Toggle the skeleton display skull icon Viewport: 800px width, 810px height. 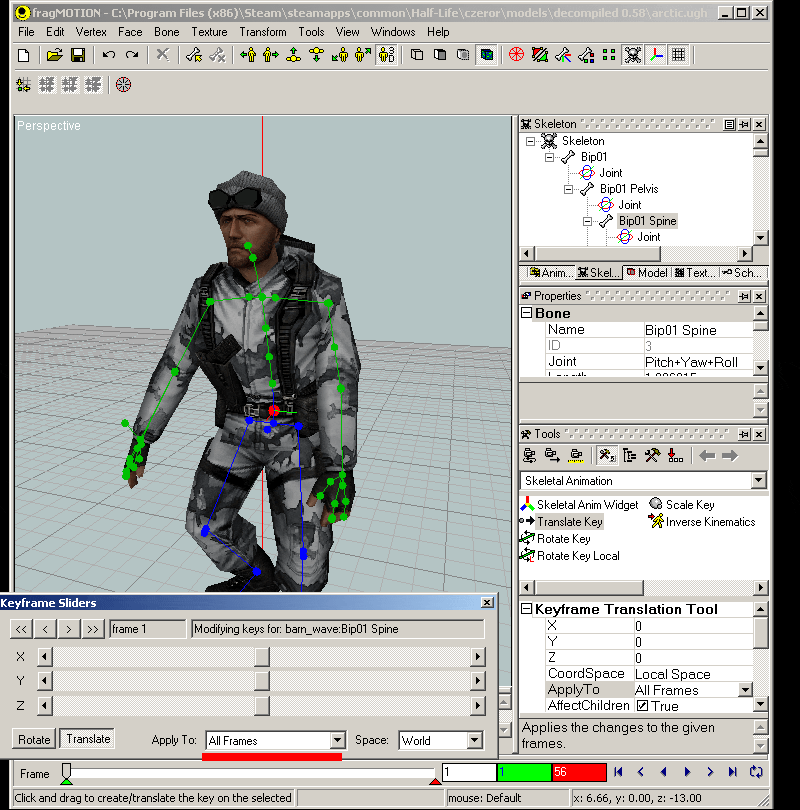(x=632, y=55)
